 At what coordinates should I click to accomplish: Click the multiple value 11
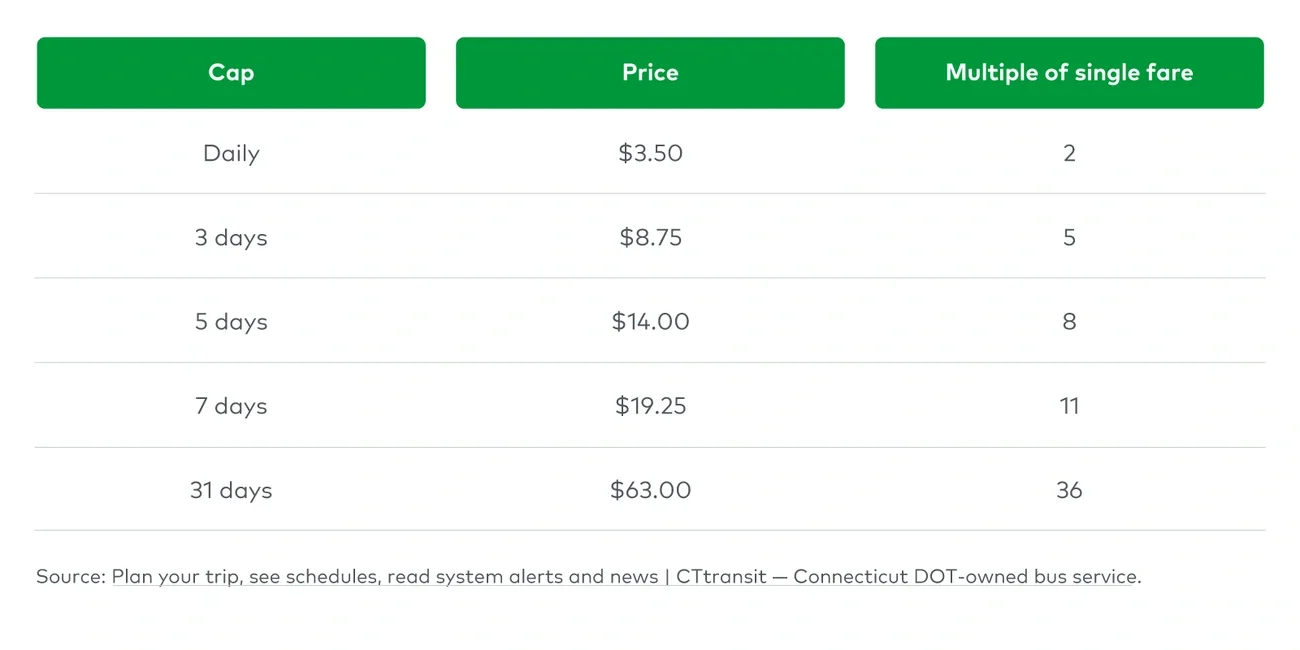pyautogui.click(x=1069, y=406)
